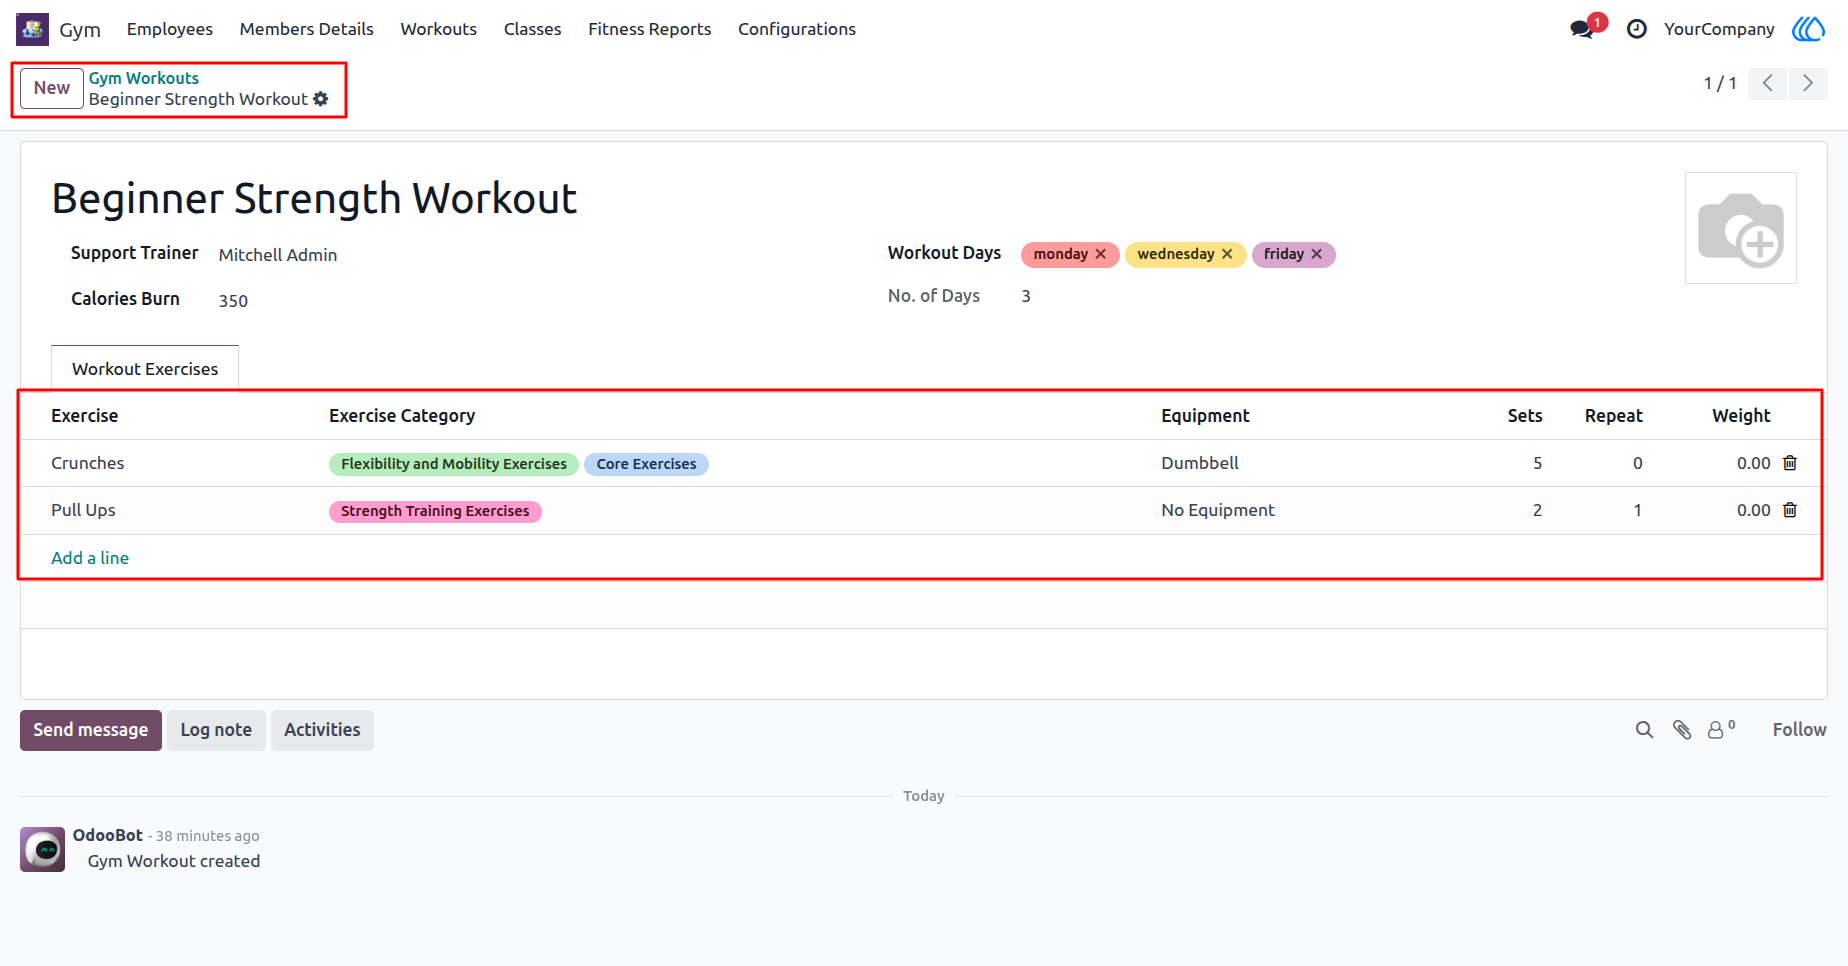Open the Members Details menu
The height and width of the screenshot is (966, 1848).
307,29
